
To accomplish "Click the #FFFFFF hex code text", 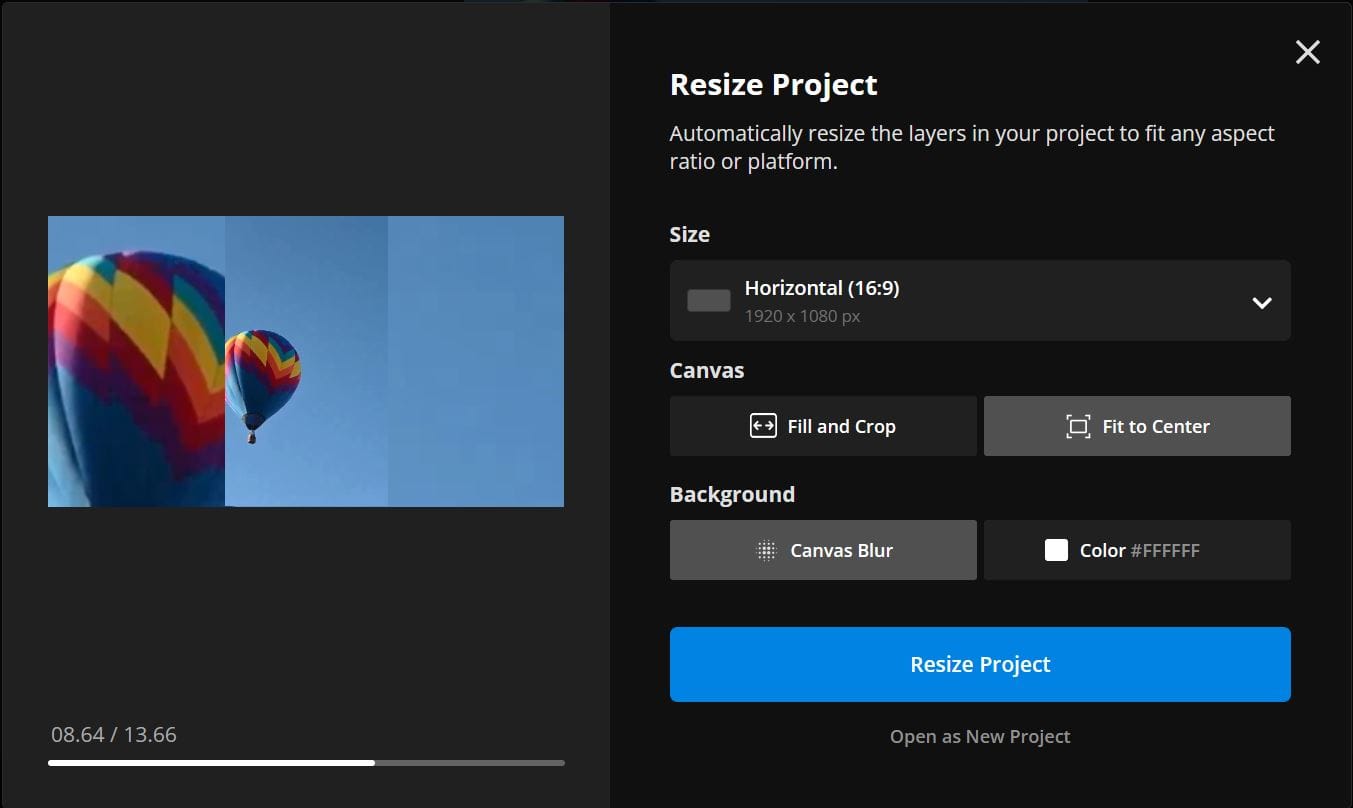I will point(1165,551).
